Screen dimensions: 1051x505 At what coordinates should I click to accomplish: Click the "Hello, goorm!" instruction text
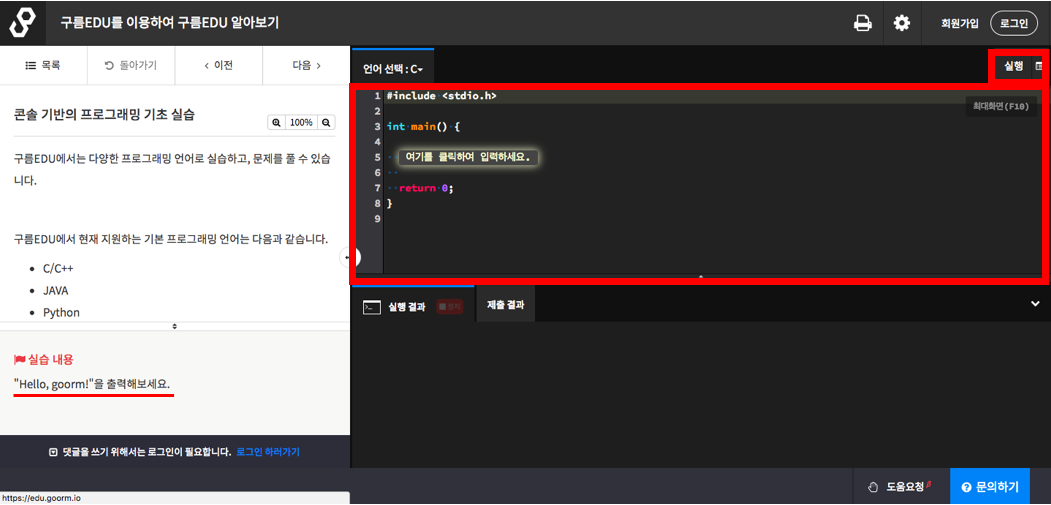(92, 384)
